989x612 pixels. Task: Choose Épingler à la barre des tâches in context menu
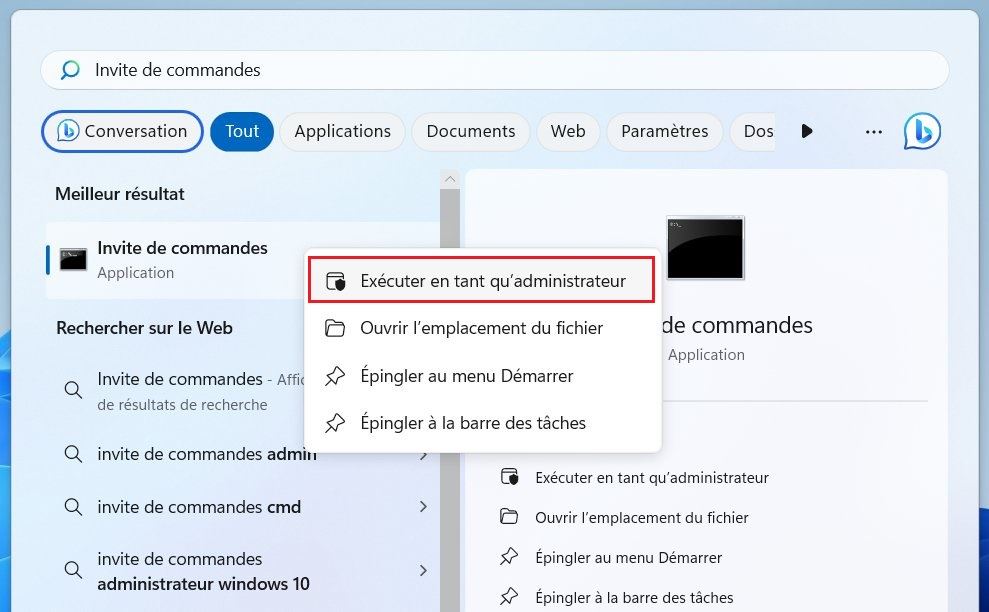click(x=481, y=423)
